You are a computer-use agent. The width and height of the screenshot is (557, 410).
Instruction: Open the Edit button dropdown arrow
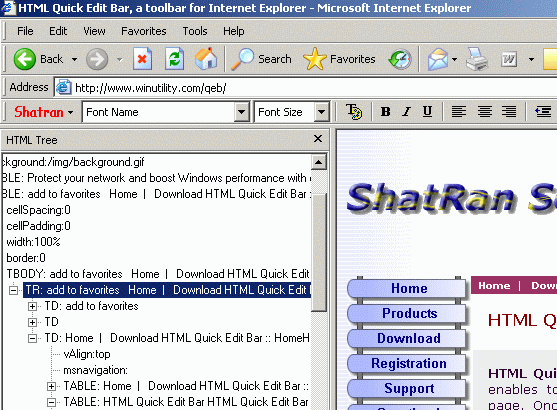531,59
